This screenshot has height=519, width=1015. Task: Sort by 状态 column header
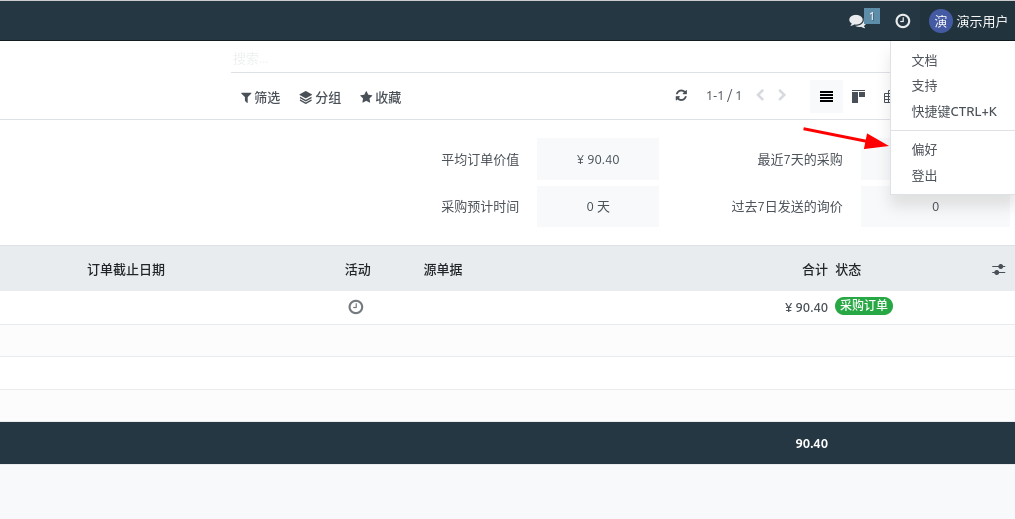[848, 270]
